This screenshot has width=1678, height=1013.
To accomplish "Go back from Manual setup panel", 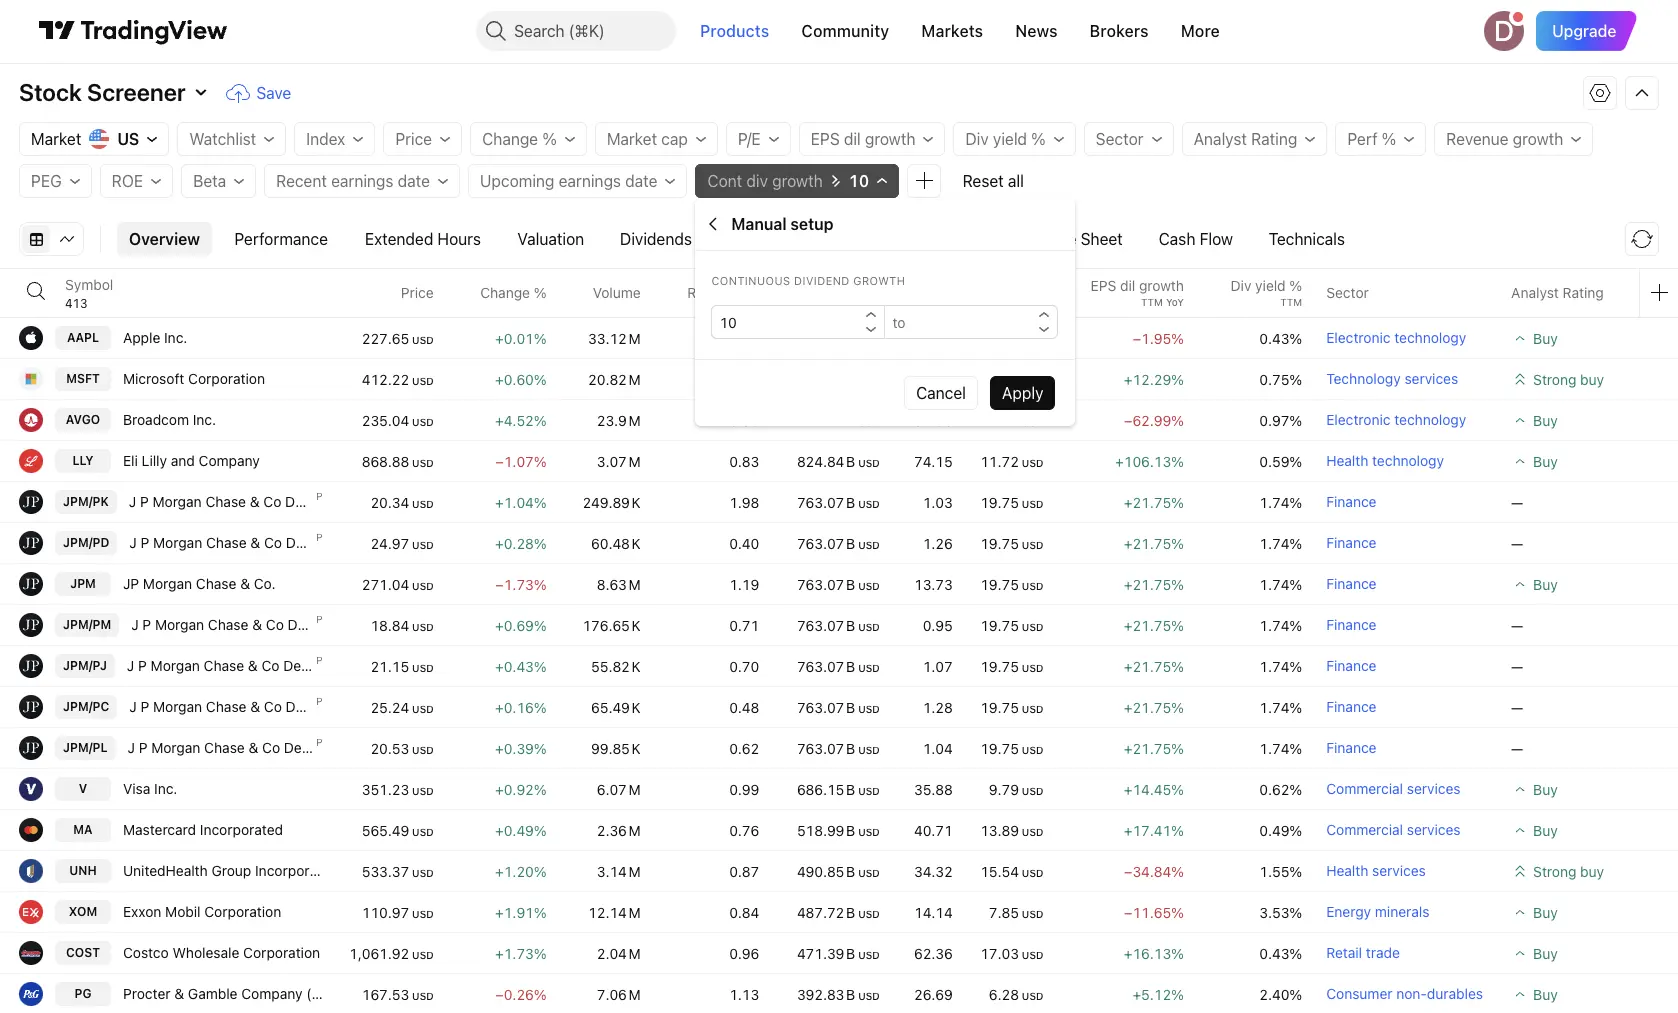I will coord(713,224).
